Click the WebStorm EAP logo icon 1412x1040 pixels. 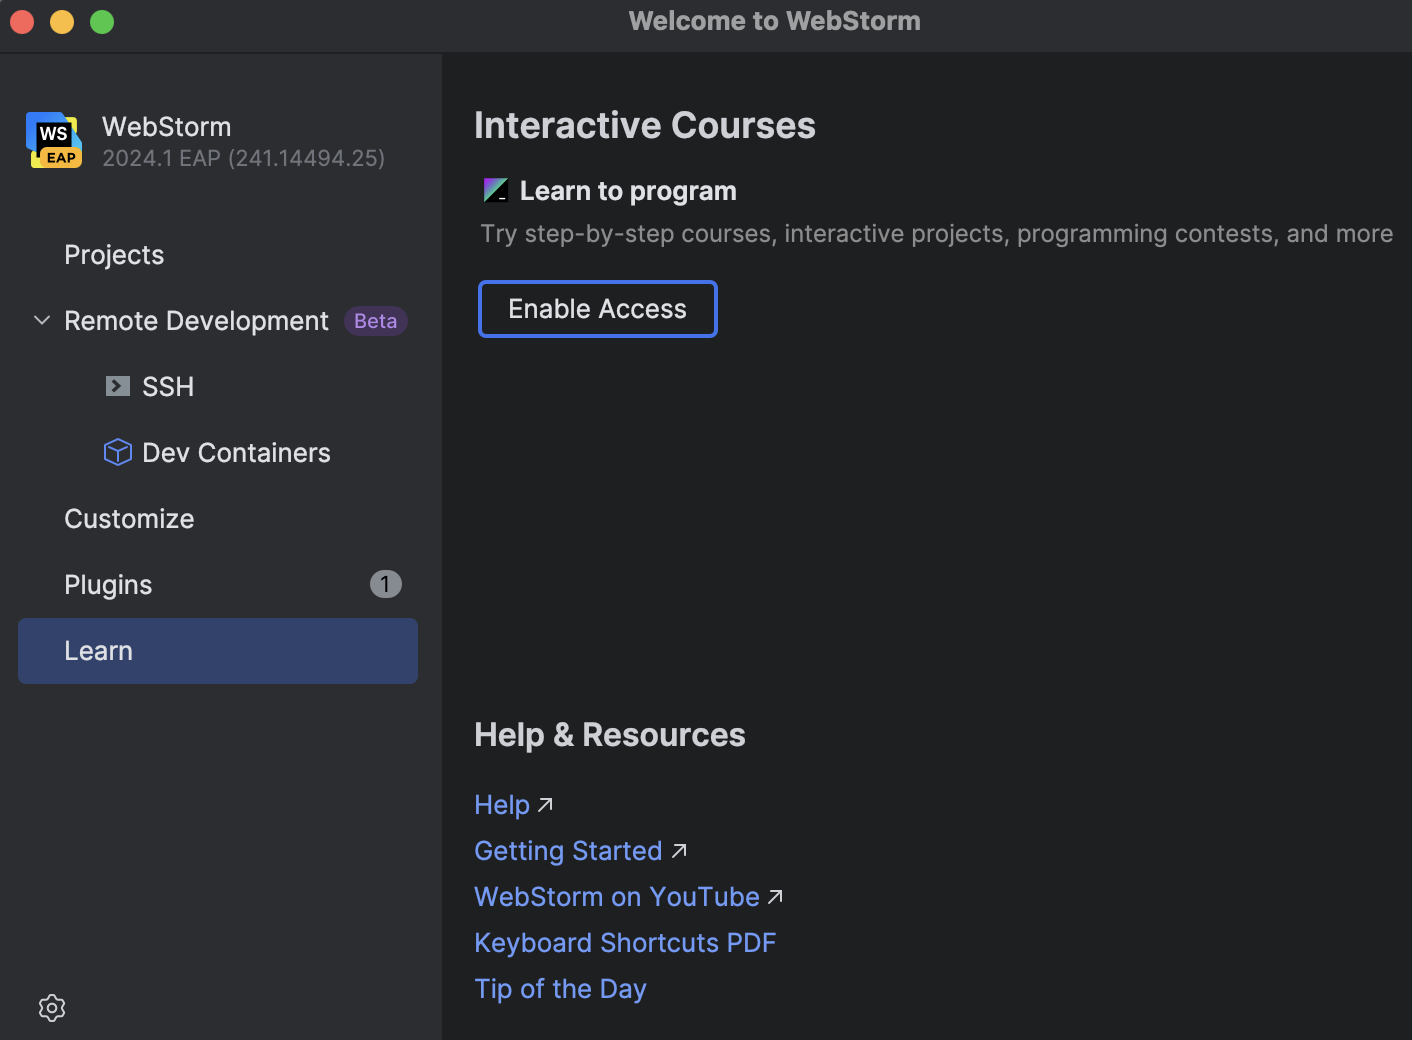coord(54,141)
